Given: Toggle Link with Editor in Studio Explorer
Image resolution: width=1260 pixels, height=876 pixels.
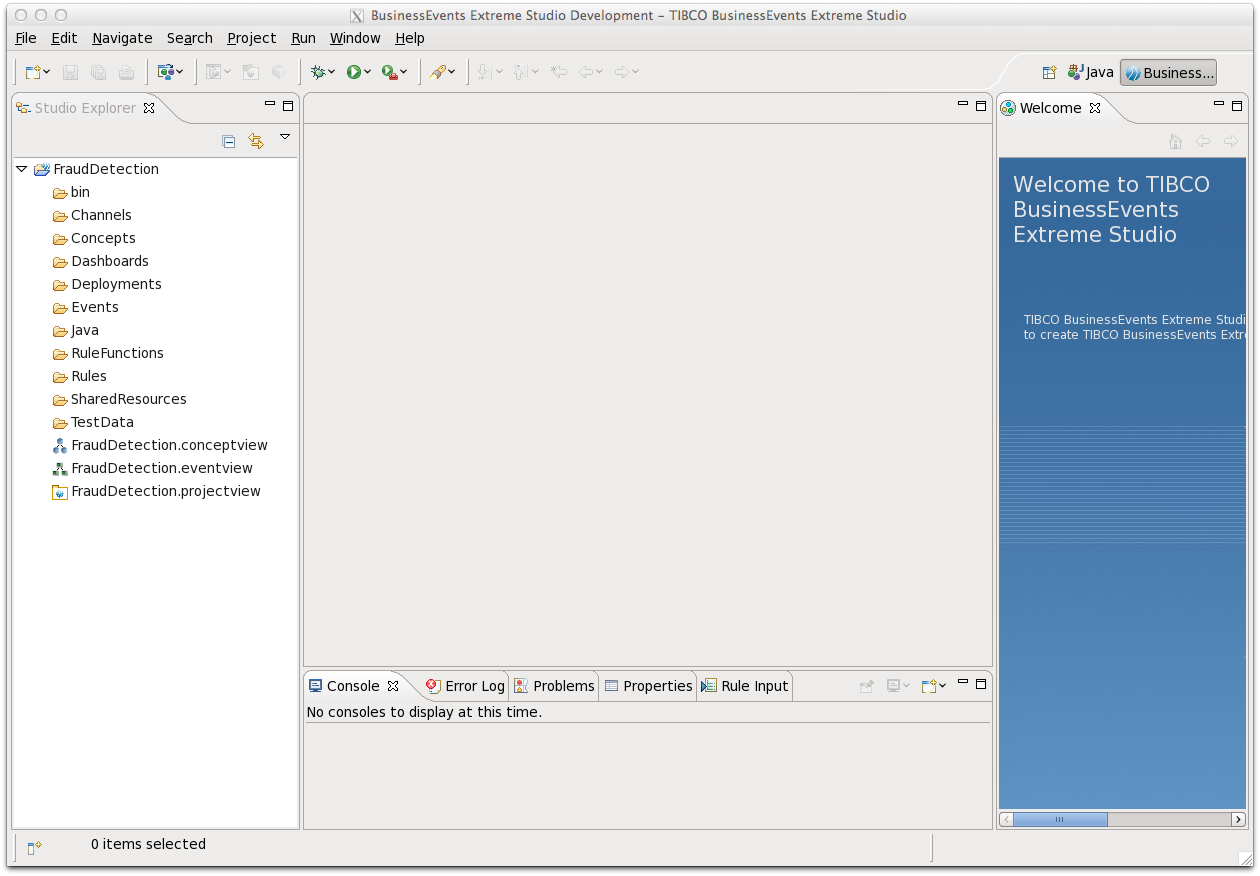Looking at the screenshot, I should [x=256, y=141].
